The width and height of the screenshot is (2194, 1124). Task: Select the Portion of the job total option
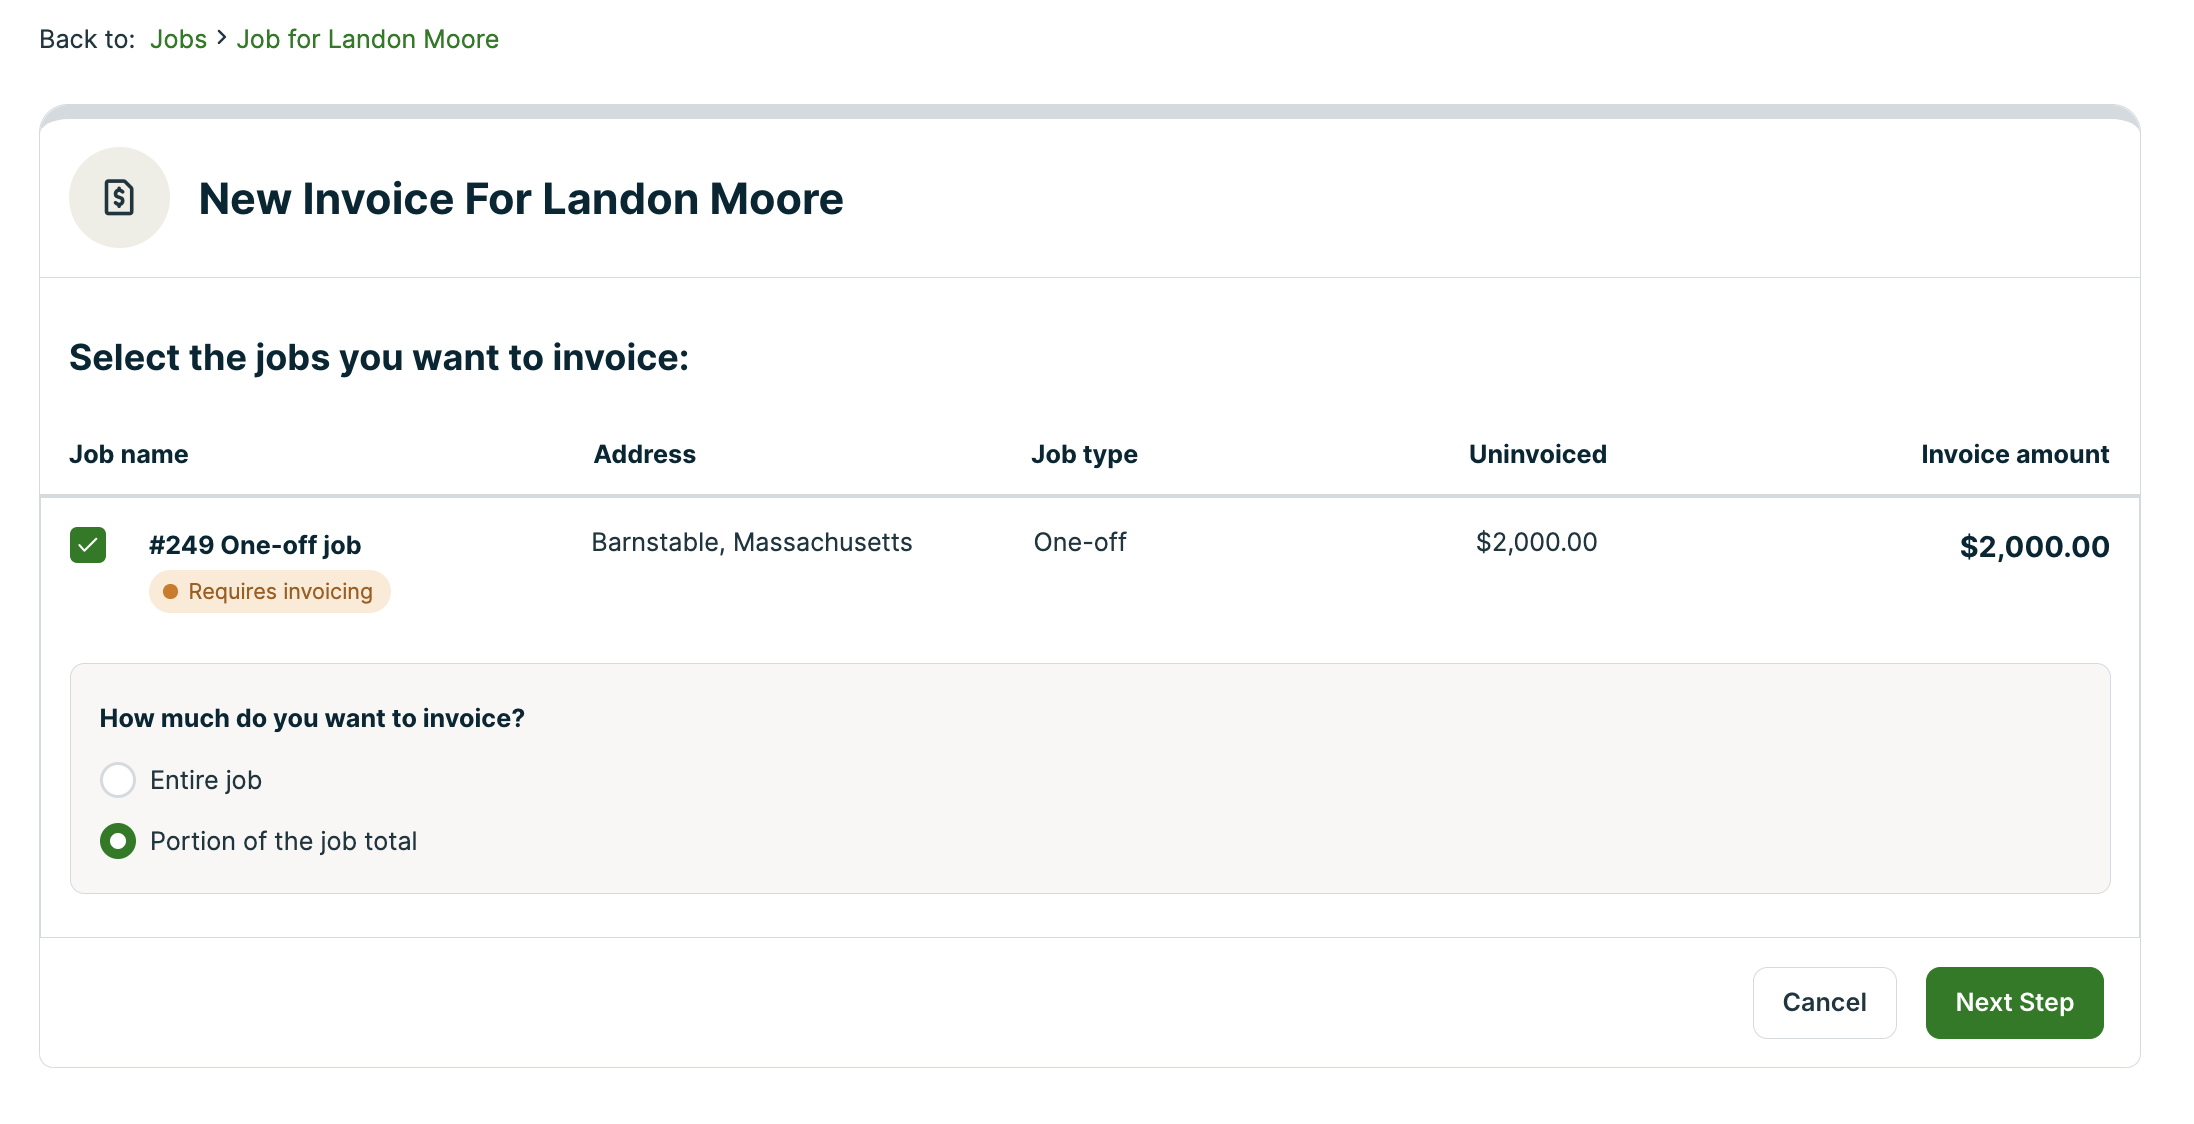[x=118, y=841]
